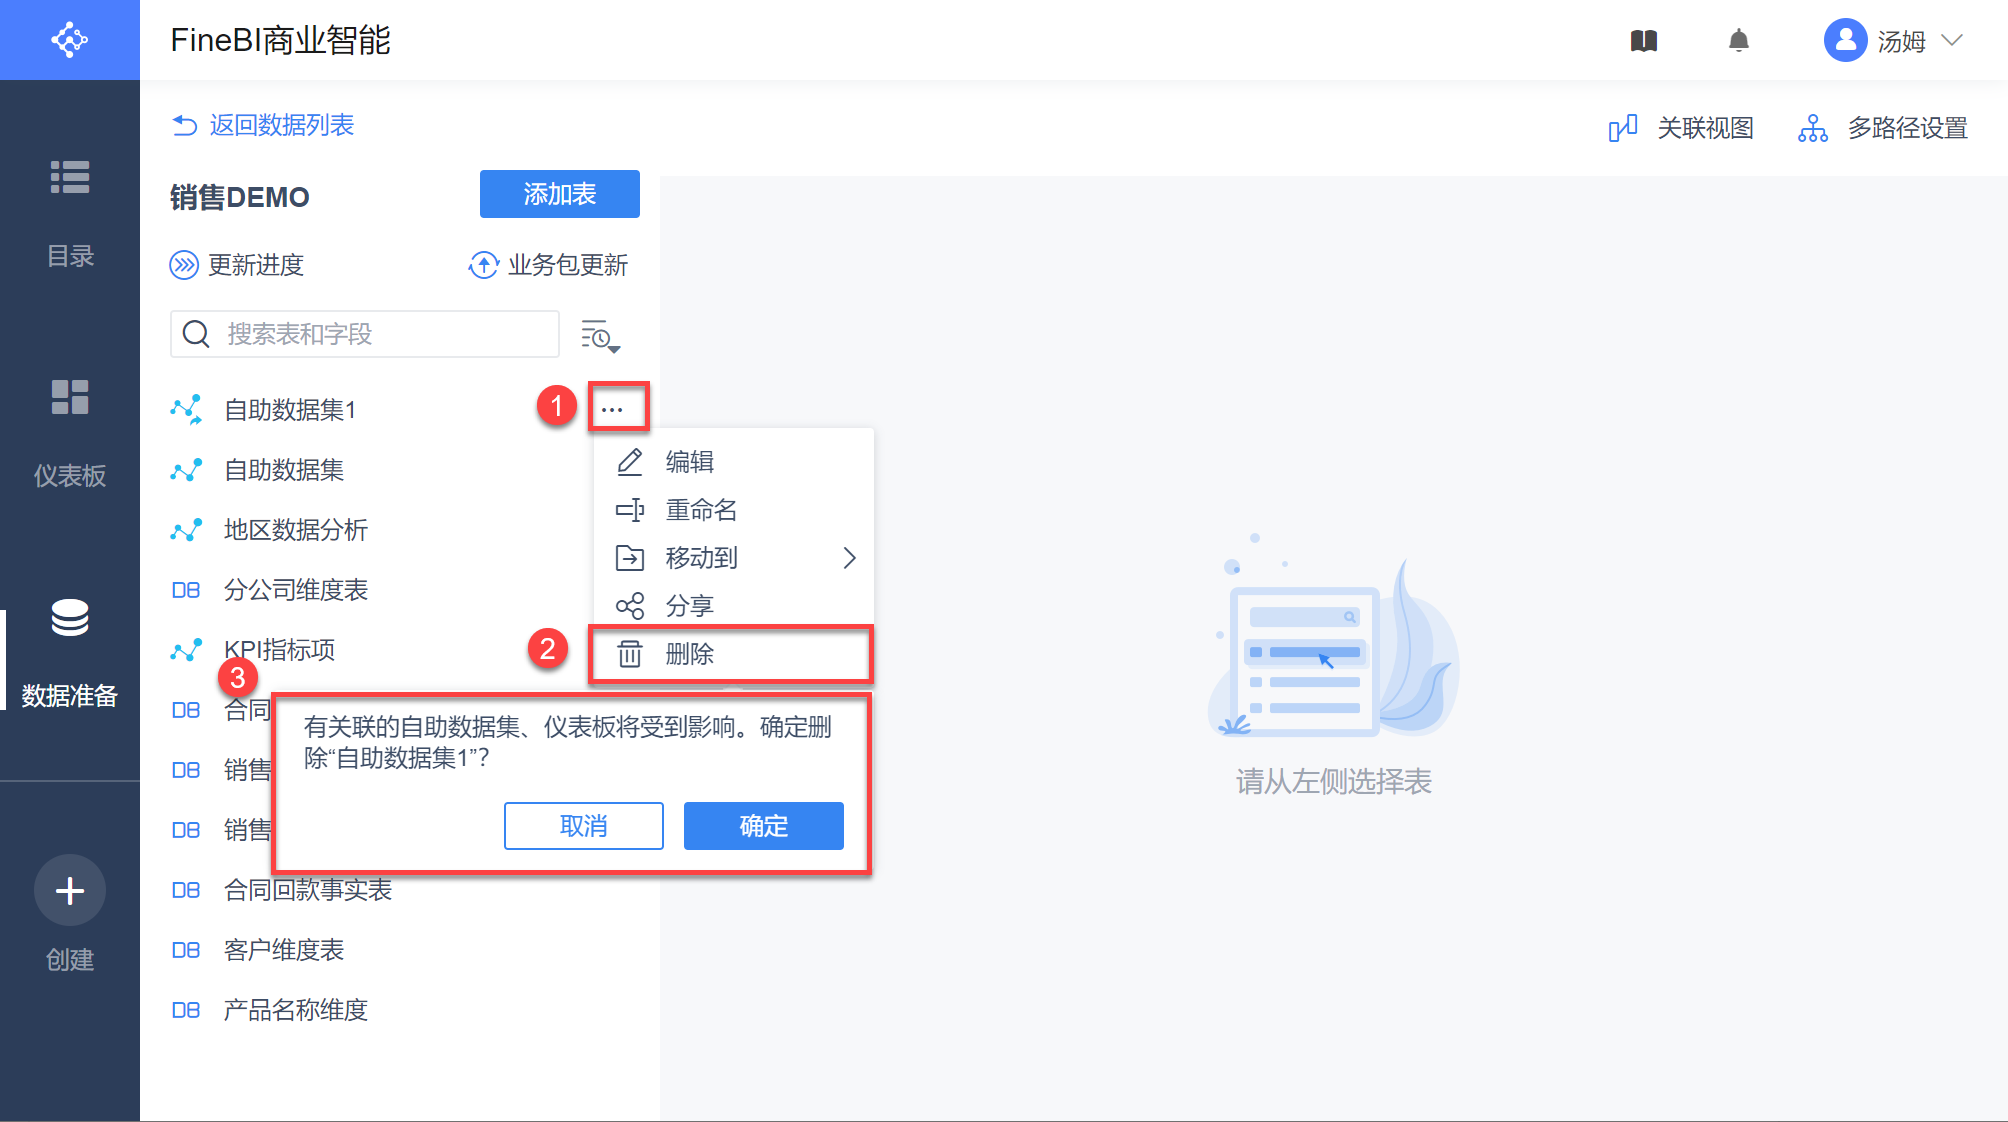Open the 仪表板 dashboard sidebar icon
2008x1122 pixels.
coord(70,397)
